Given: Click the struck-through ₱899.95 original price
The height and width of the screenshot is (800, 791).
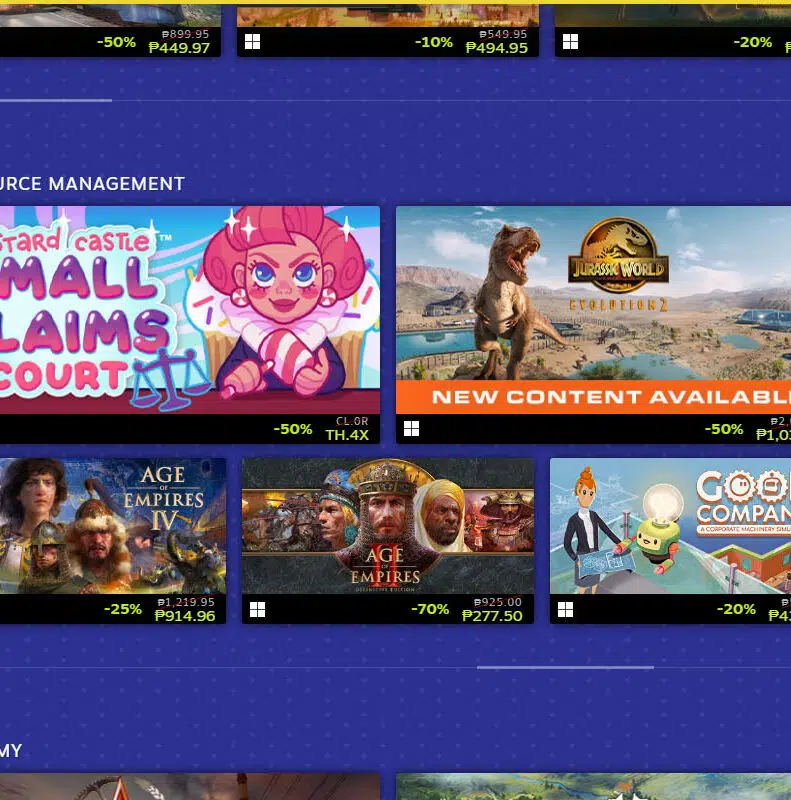Looking at the screenshot, I should tap(185, 34).
